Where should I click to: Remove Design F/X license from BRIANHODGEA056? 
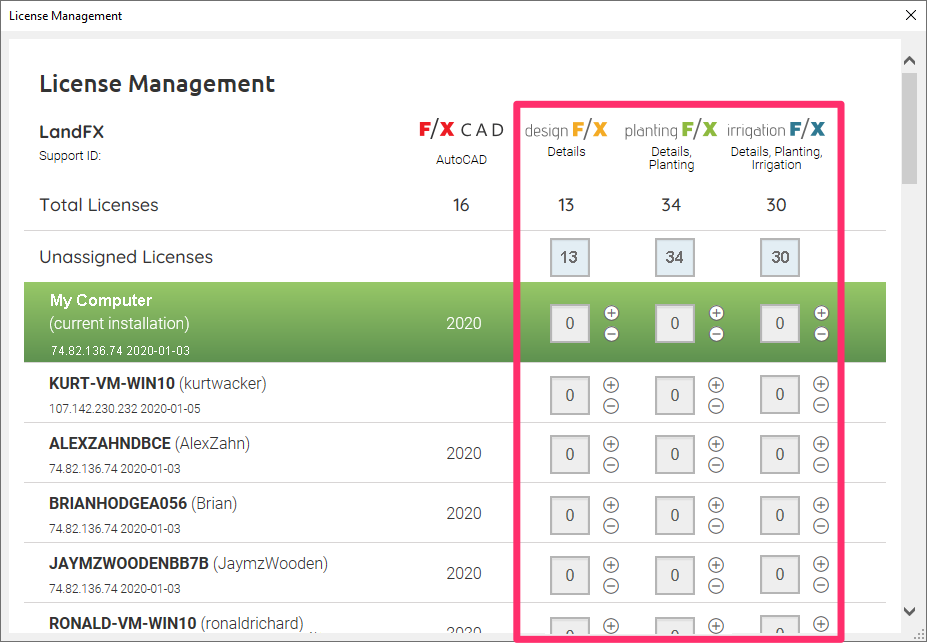coord(611,526)
